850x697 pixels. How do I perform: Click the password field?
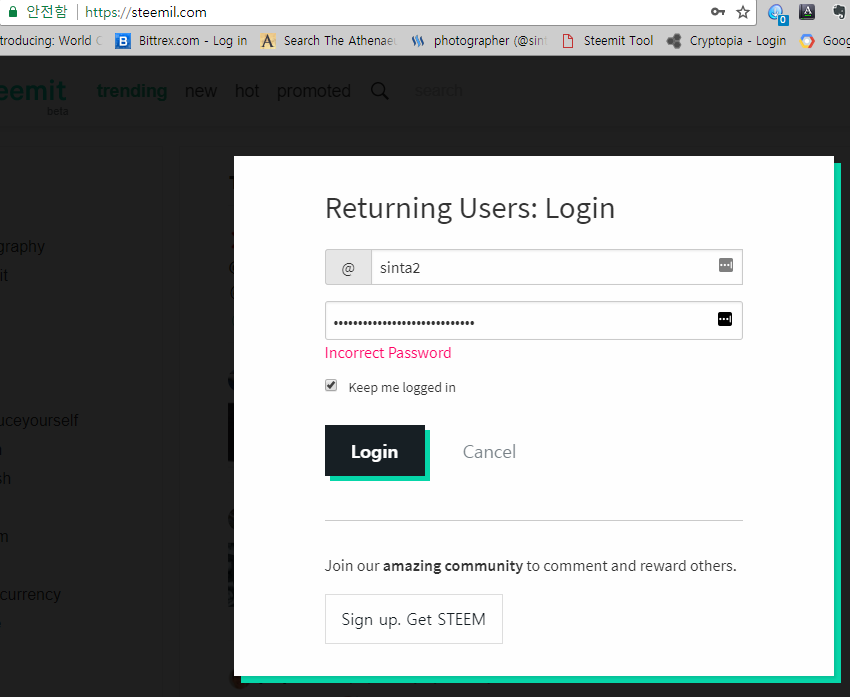533,321
